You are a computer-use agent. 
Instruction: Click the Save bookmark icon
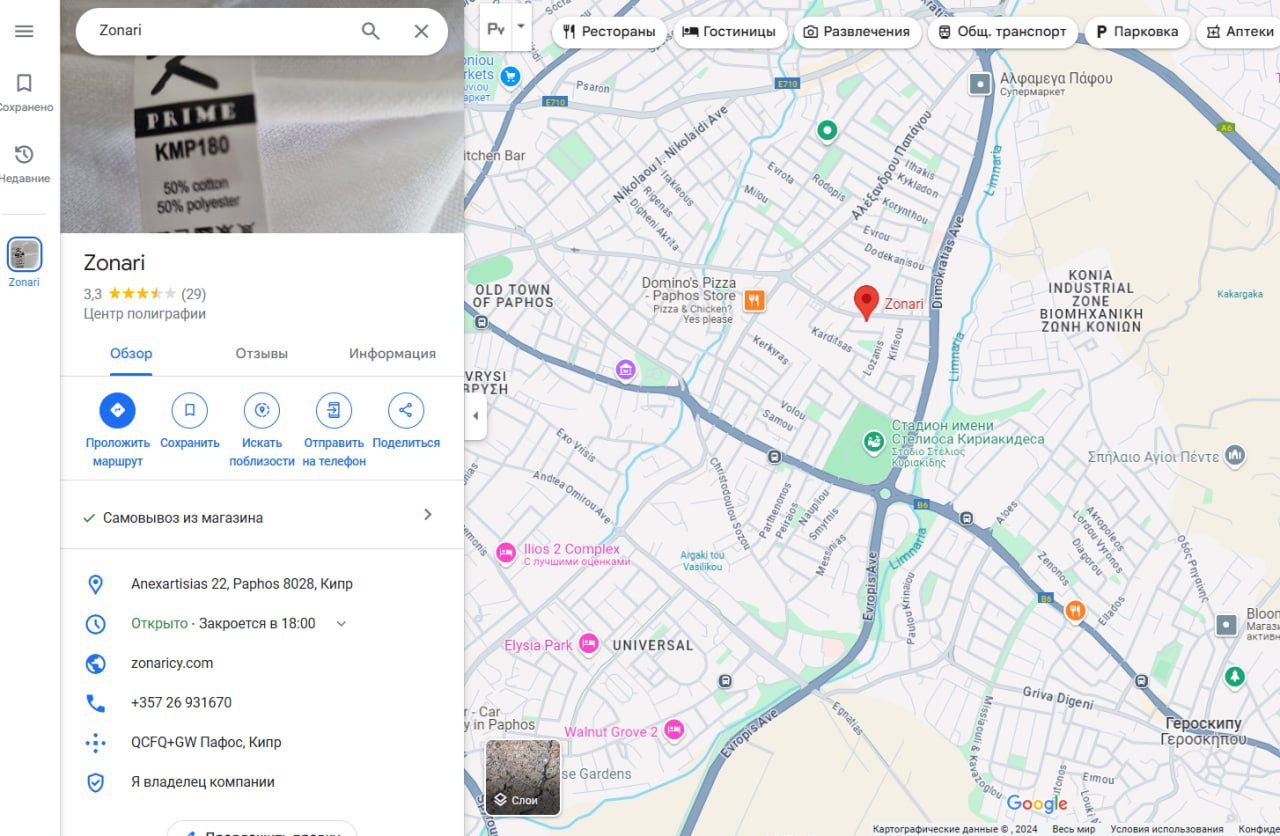[x=189, y=410]
